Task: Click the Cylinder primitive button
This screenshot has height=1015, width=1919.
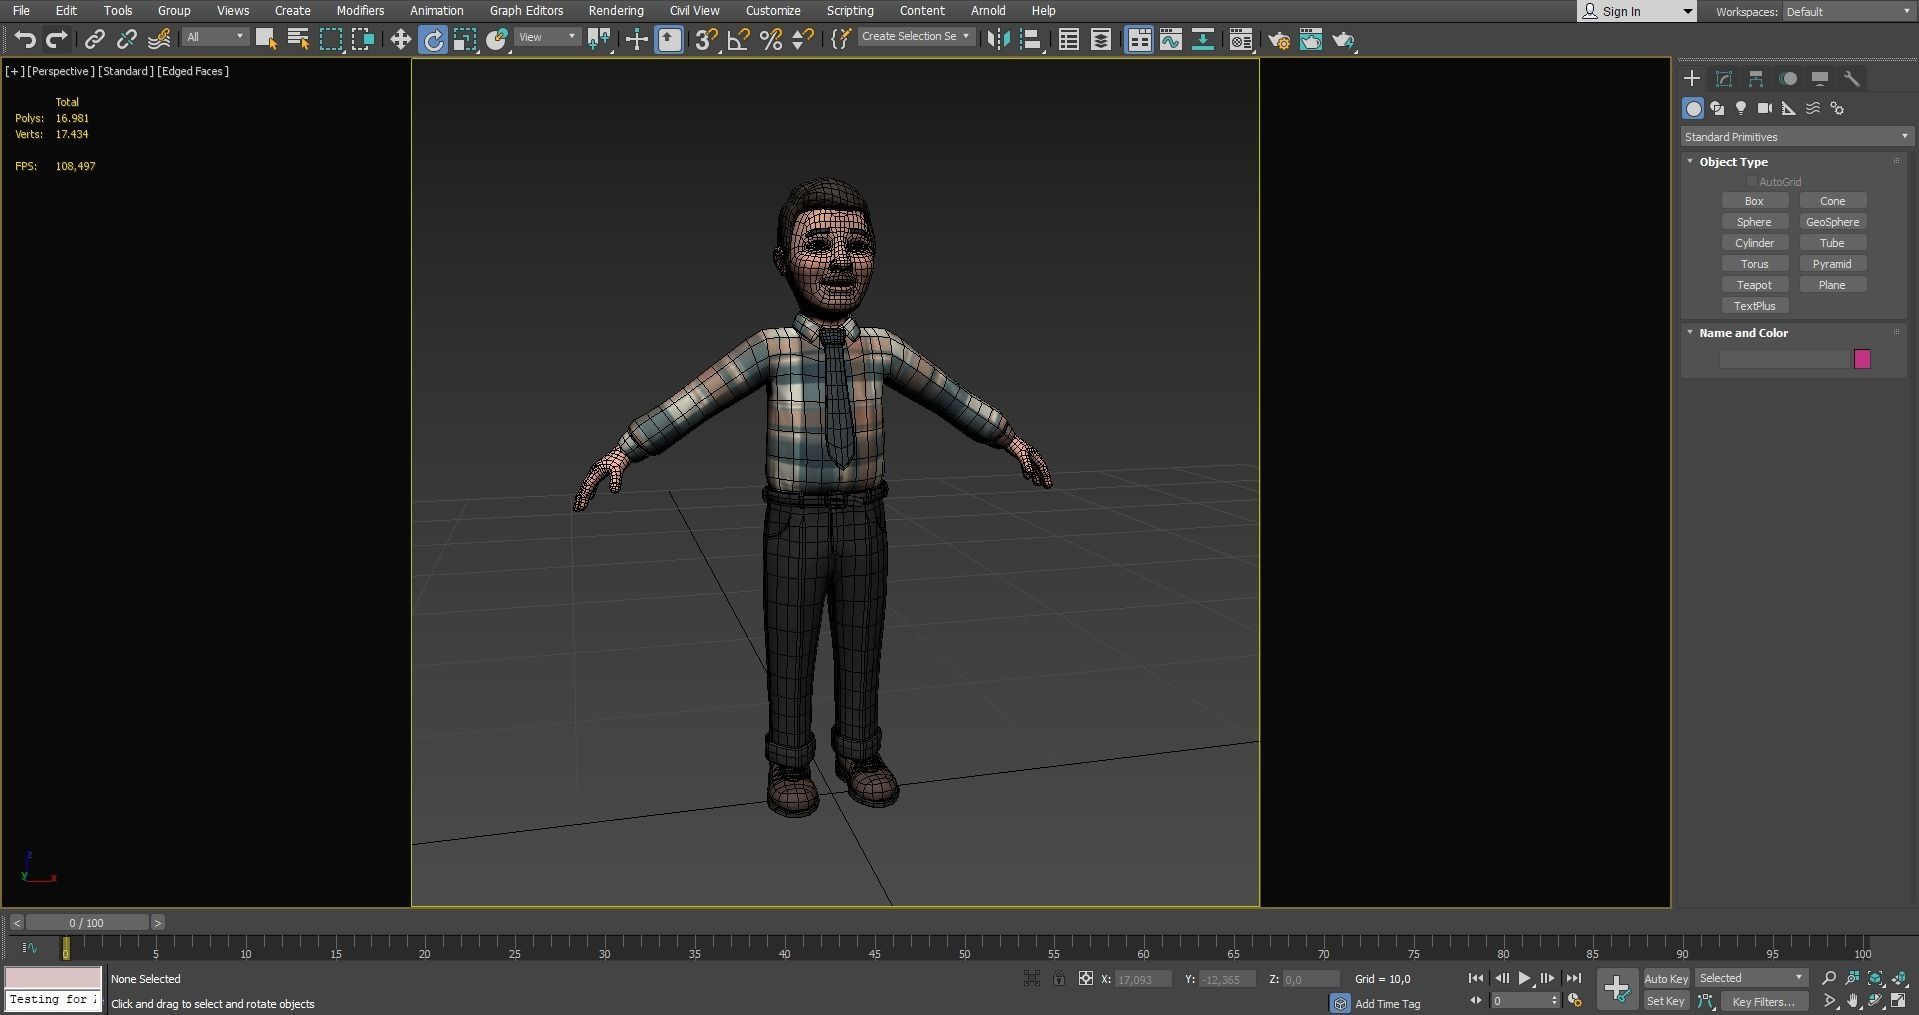Action: tap(1754, 243)
